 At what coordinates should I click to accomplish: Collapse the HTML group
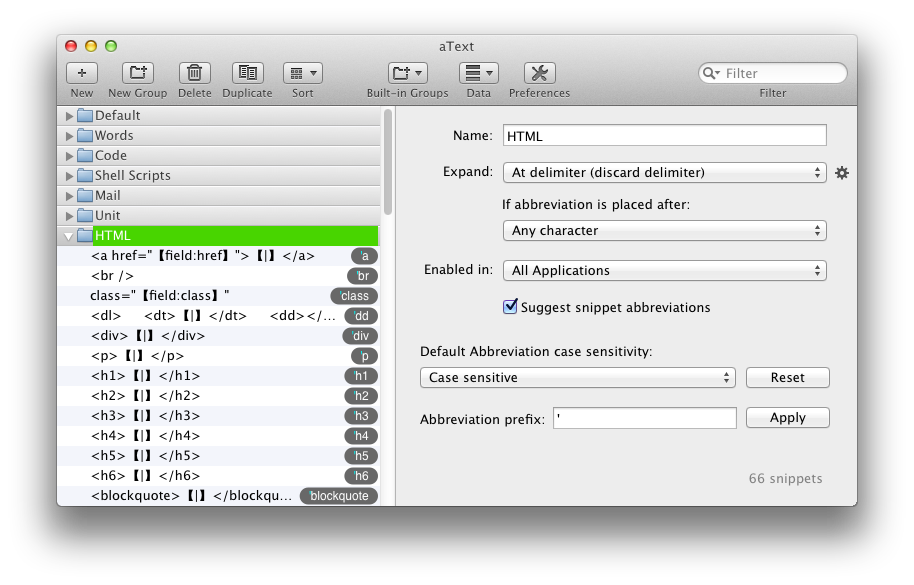pyautogui.click(x=69, y=236)
